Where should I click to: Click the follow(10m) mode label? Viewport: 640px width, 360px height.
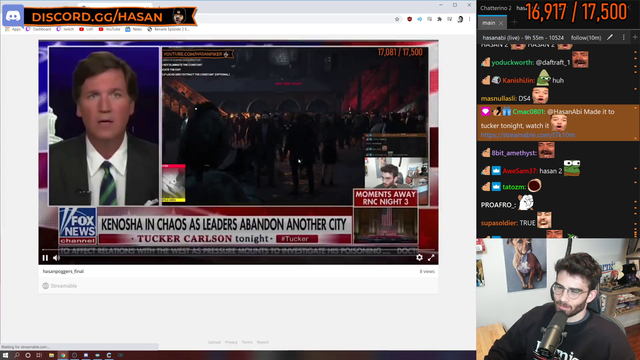586,38
